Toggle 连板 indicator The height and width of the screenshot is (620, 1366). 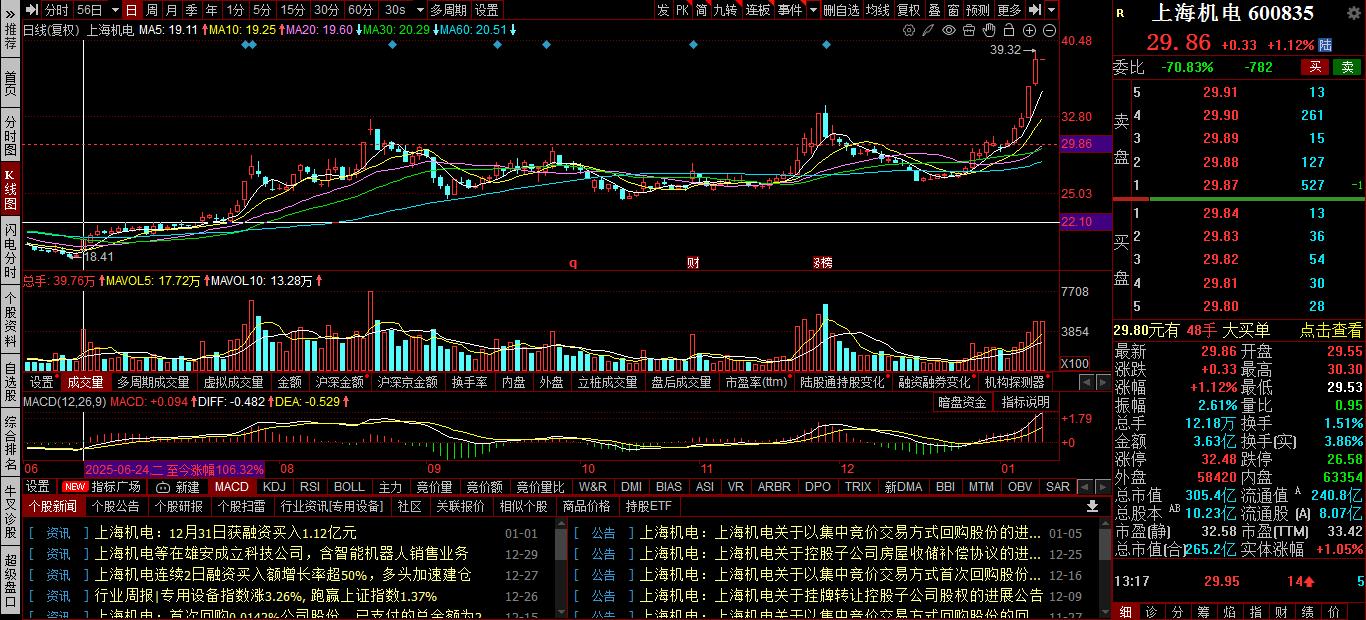(758, 10)
